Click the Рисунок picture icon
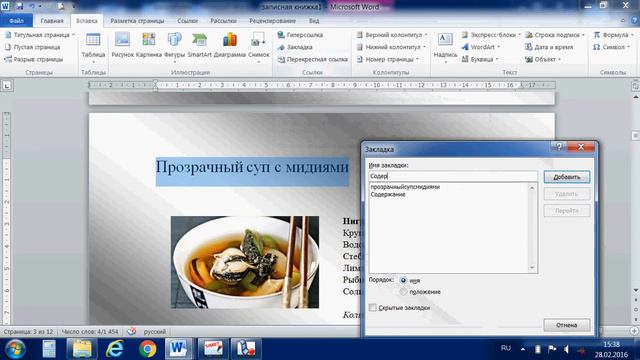640x360 pixels. click(x=122, y=45)
